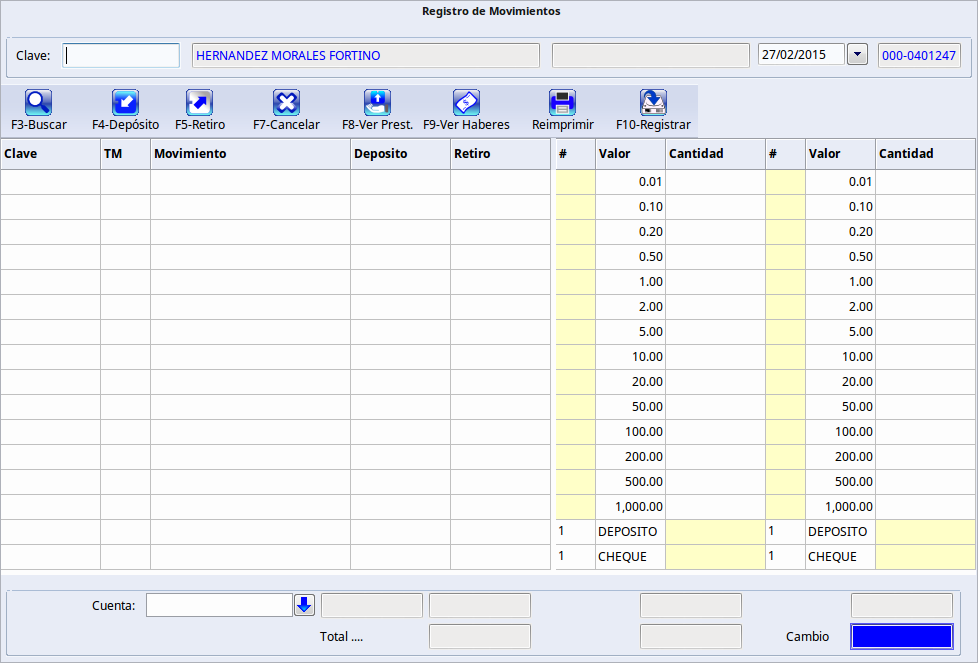The image size is (978, 663).
Task: Click the left yellow DEPOSITO amount cell
Action: (715, 532)
